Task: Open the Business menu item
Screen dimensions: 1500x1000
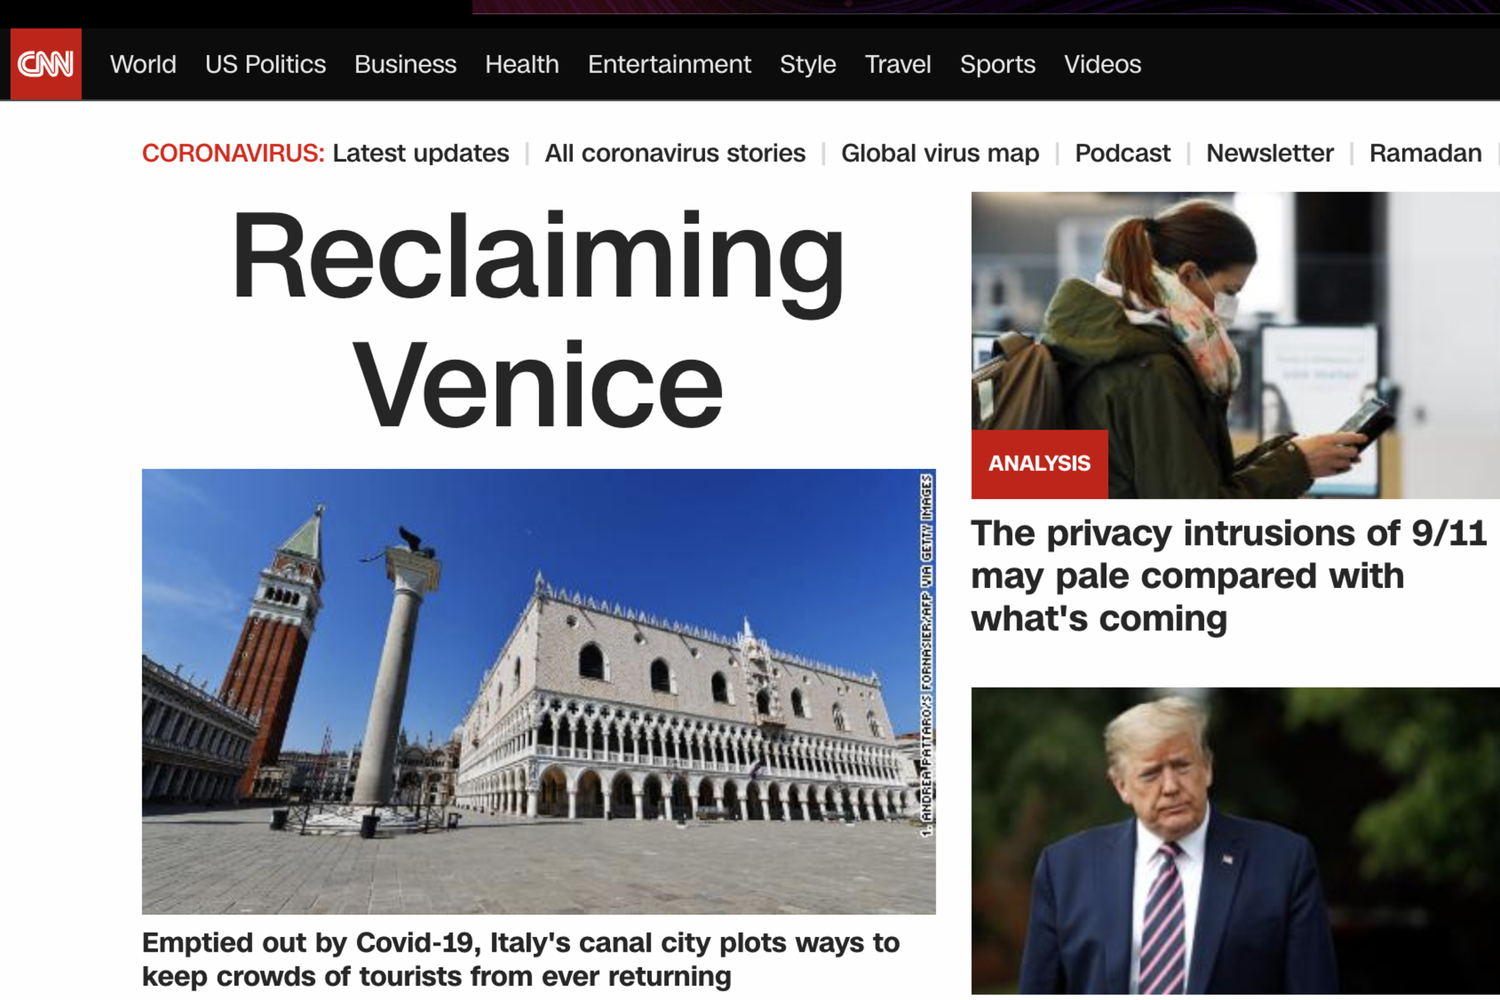Action: pyautogui.click(x=405, y=64)
